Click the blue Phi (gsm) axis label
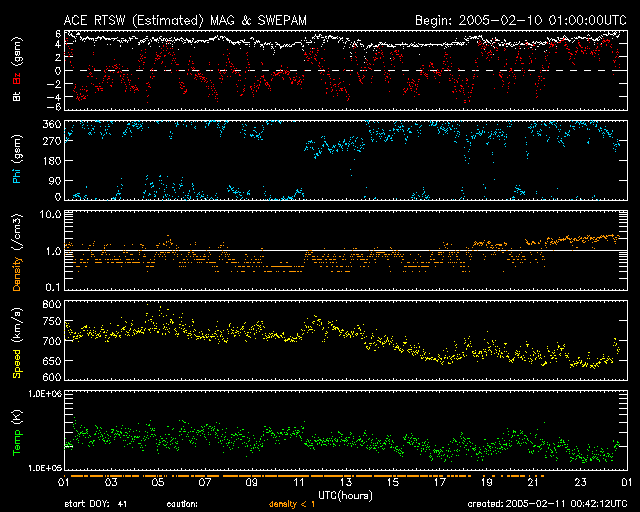Viewport: 640px width, 512px height. click(17, 160)
